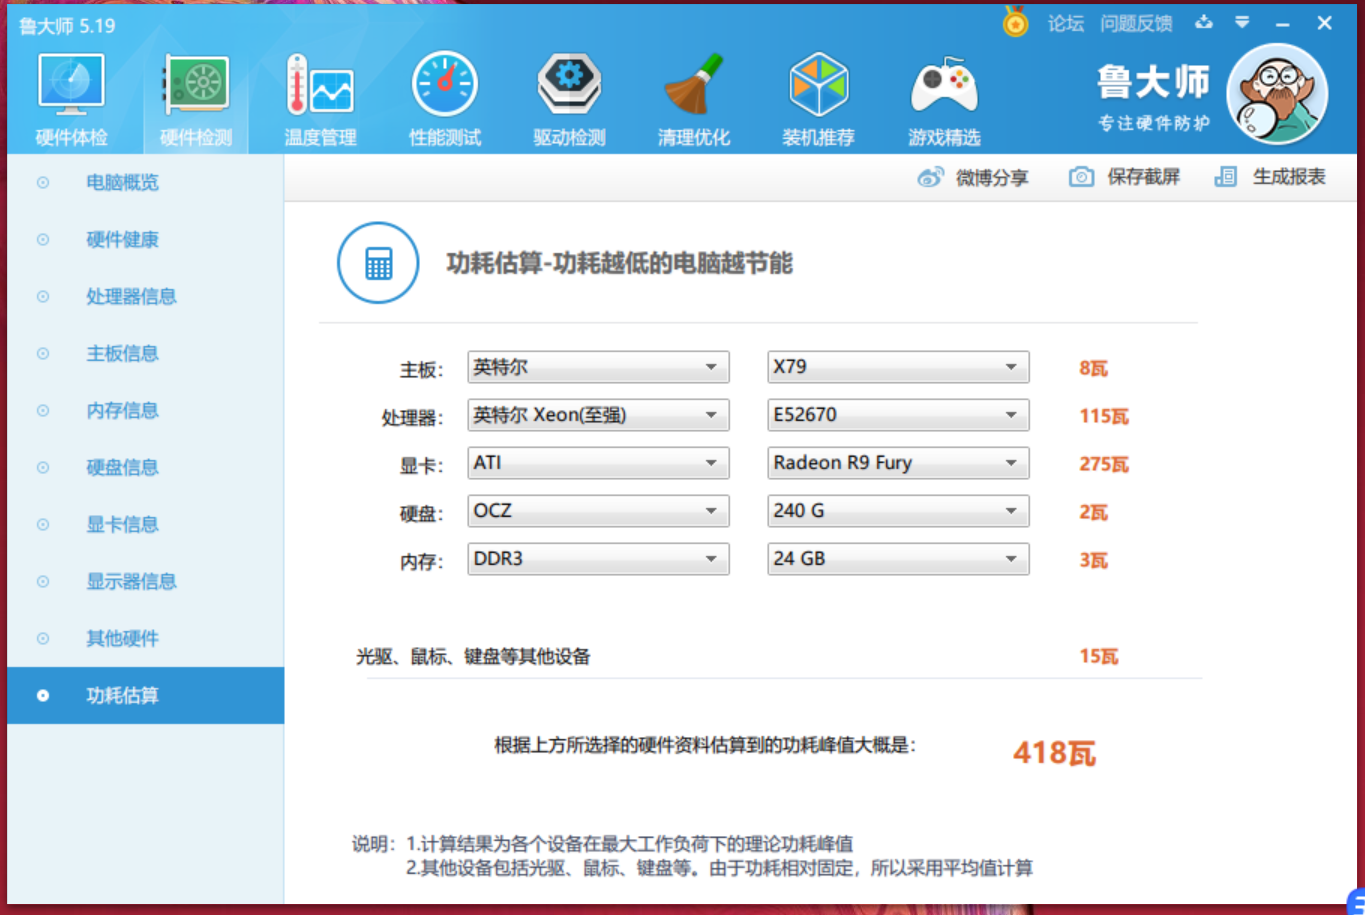Click the skin/theme icon next to 问题反馈
Screen dimensions: 1365x915
click(1203, 22)
